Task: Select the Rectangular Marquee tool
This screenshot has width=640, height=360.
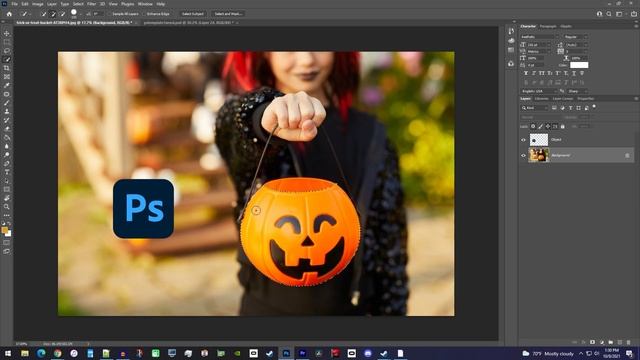Action: click(x=7, y=42)
